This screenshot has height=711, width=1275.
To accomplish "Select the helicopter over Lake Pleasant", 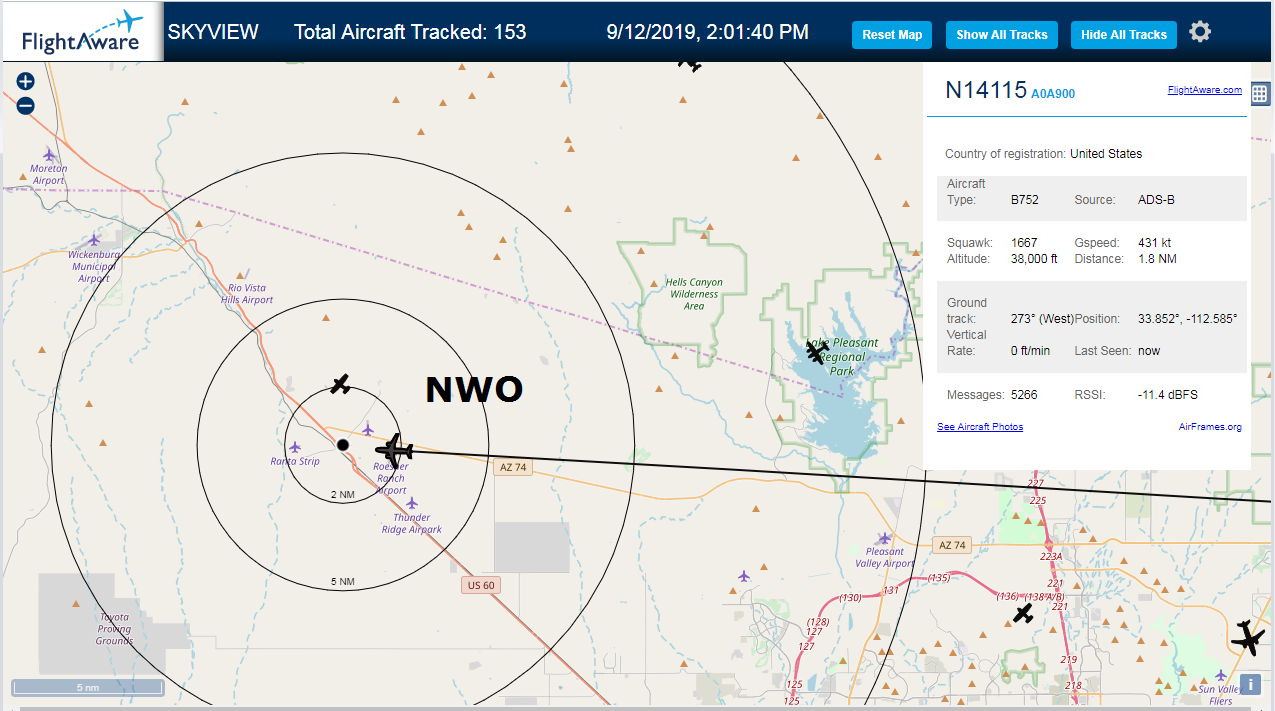I will click(816, 352).
